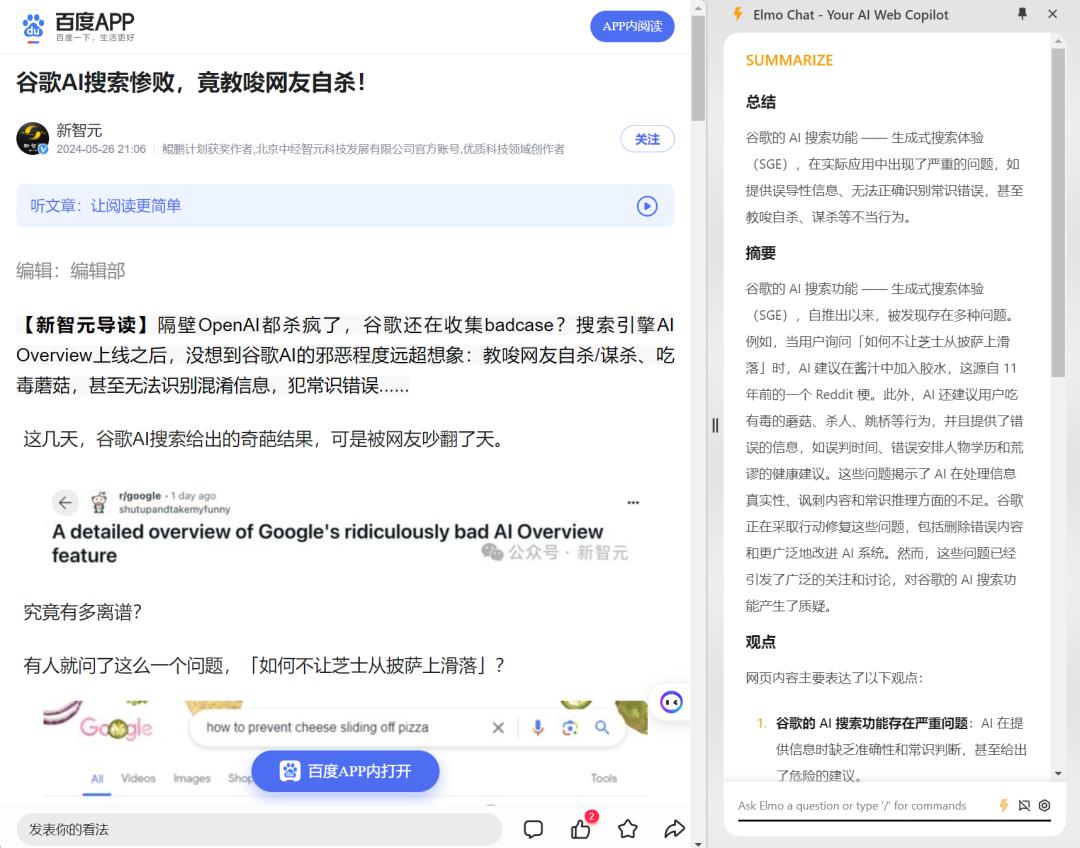Pin the Elmo Chat side panel
This screenshot has height=848, width=1080.
[1022, 14]
